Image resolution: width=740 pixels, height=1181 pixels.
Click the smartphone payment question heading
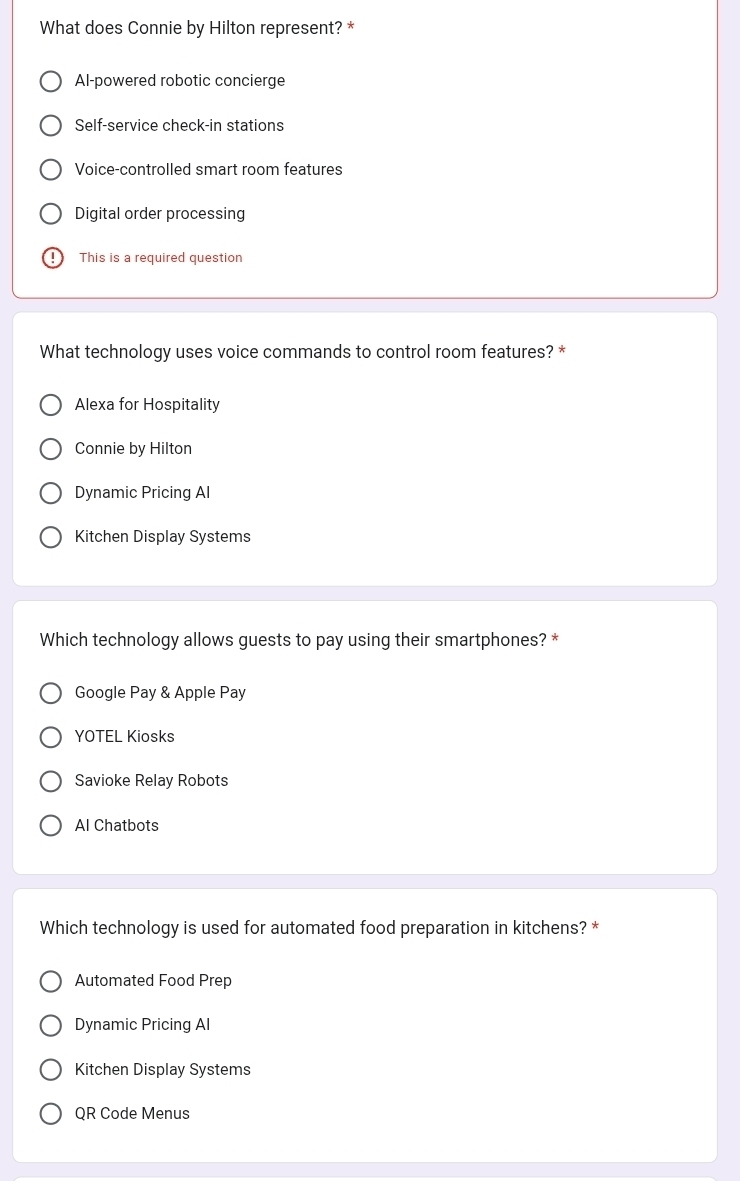(x=293, y=640)
